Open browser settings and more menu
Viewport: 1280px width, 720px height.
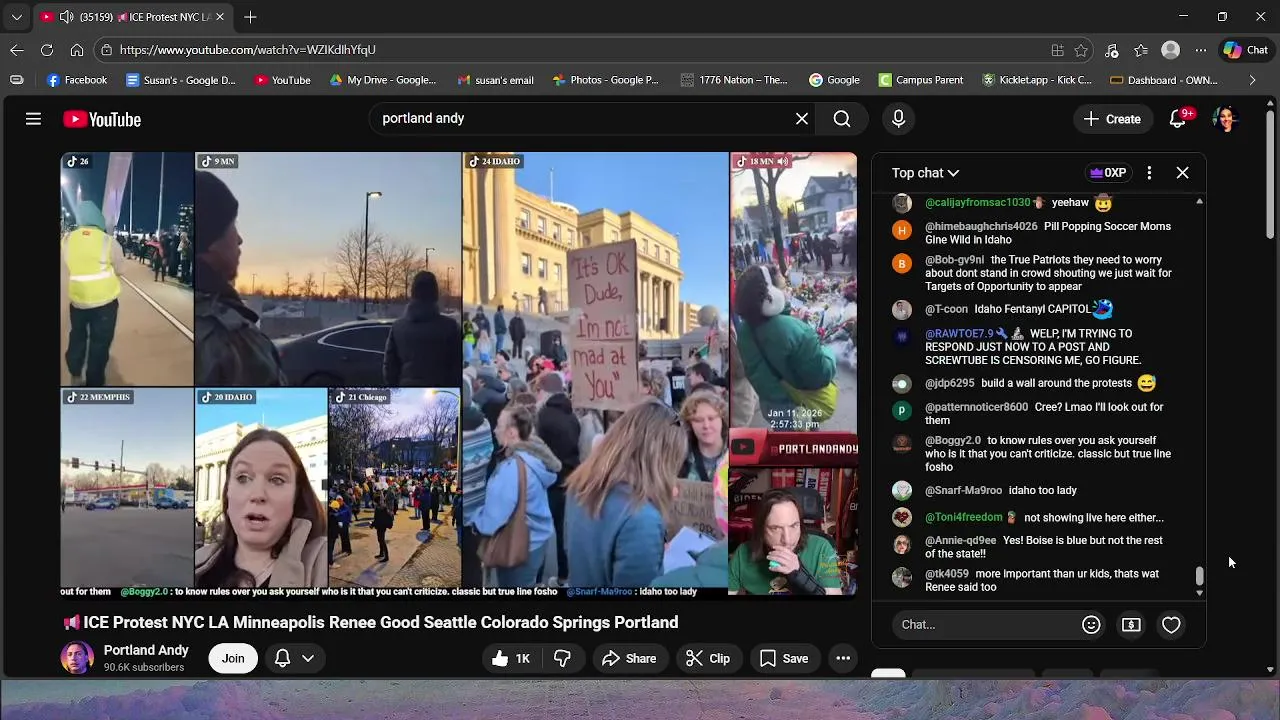[1200, 50]
